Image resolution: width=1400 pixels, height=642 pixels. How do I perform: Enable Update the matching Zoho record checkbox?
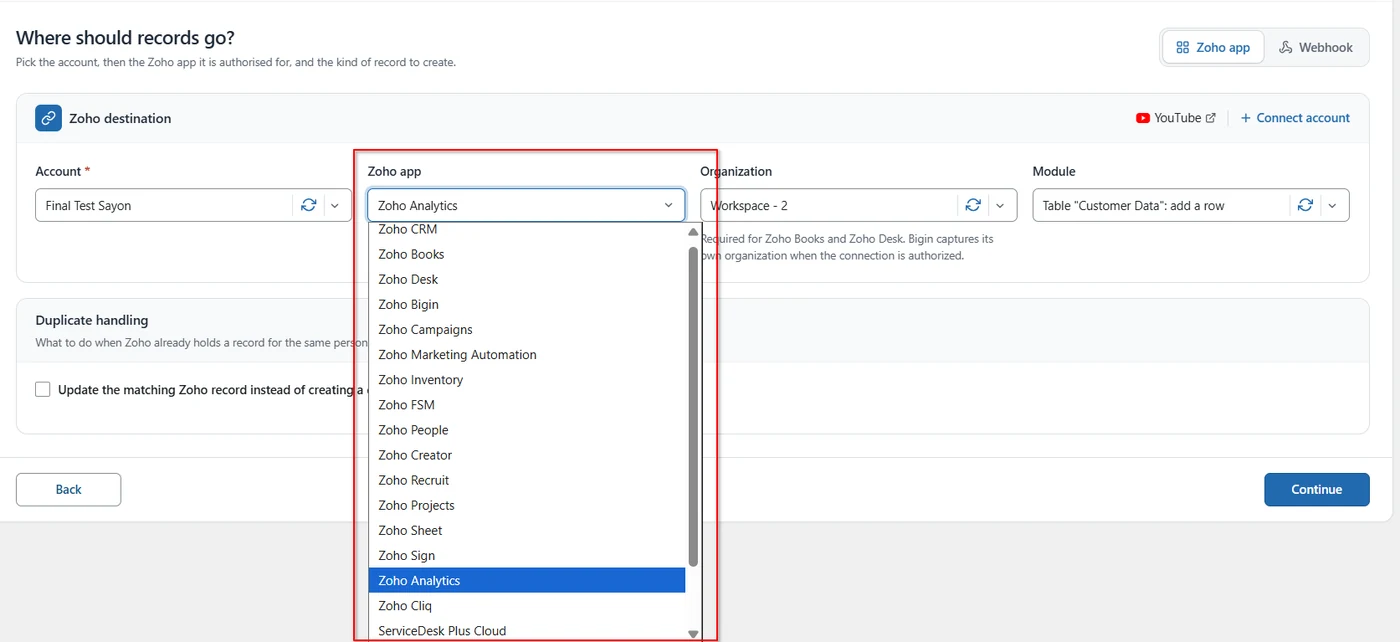[43, 390]
